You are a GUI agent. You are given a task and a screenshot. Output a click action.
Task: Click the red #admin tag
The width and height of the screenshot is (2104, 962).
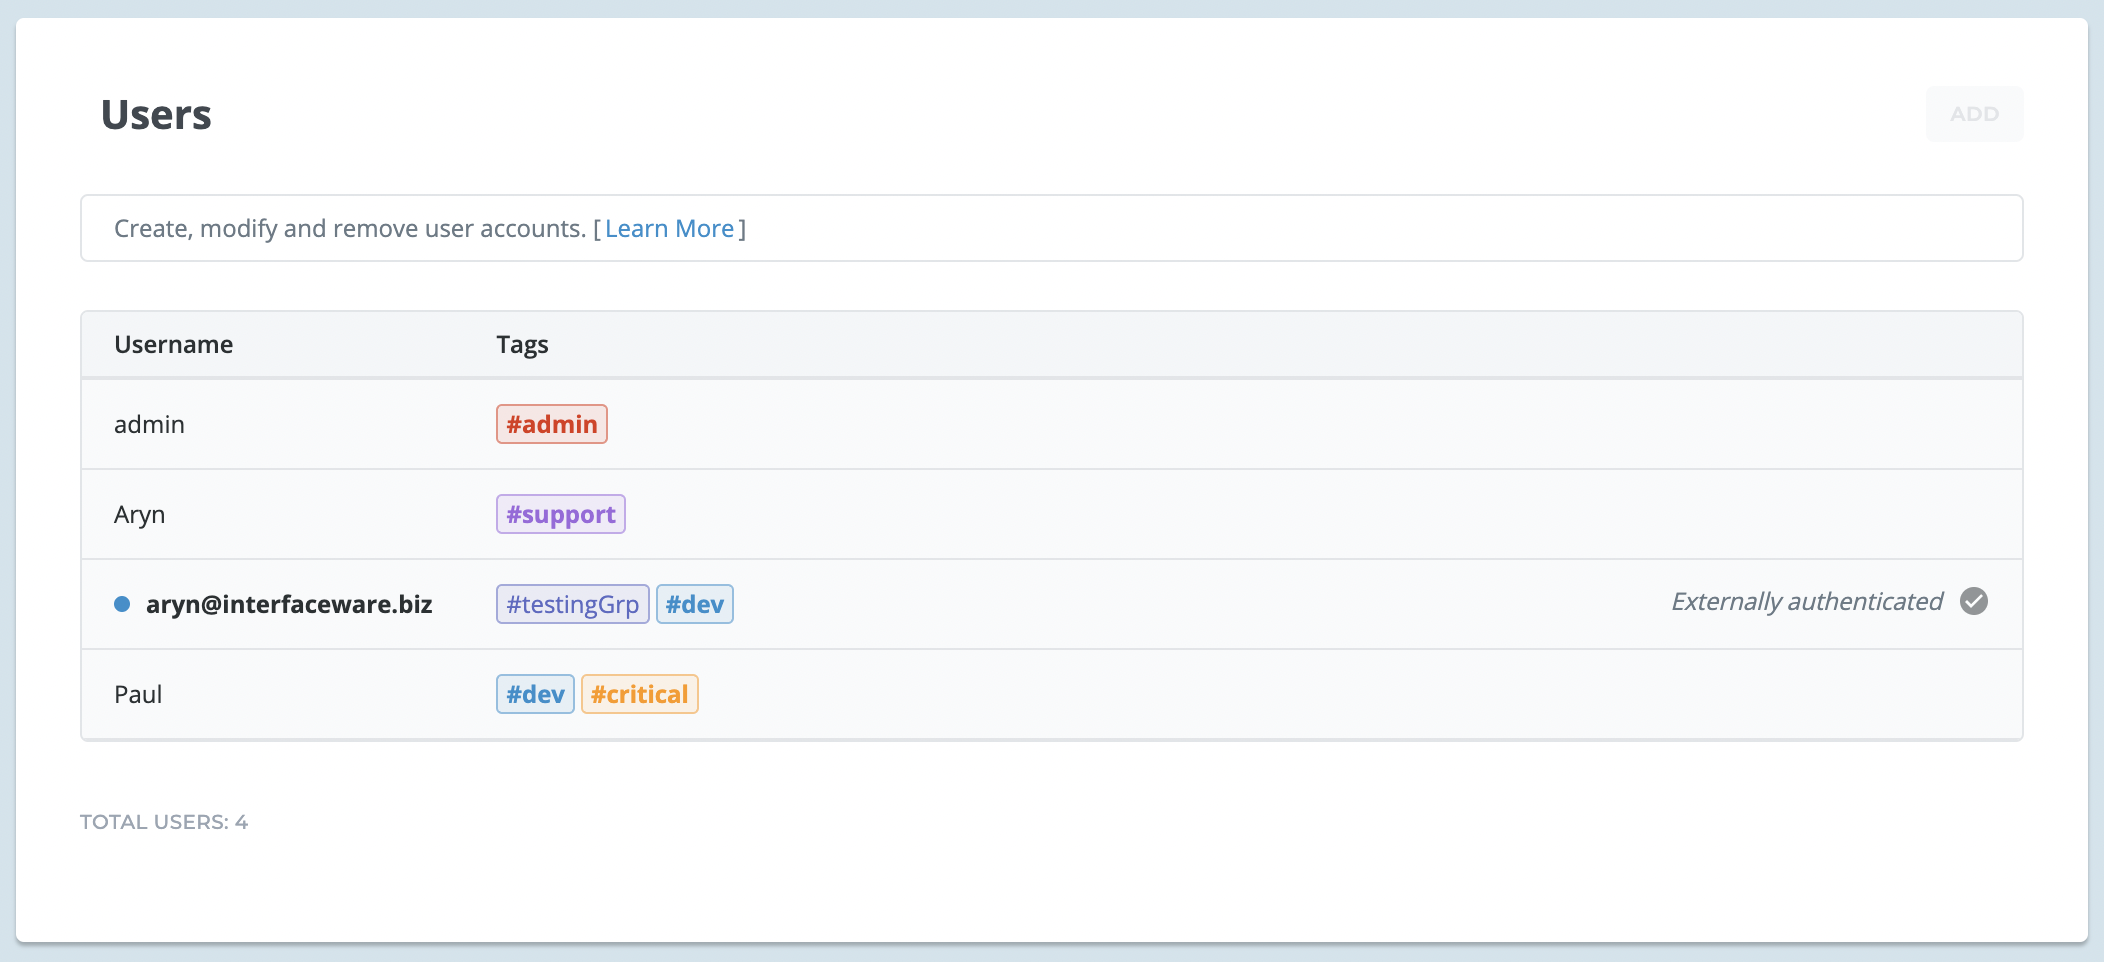(x=551, y=425)
